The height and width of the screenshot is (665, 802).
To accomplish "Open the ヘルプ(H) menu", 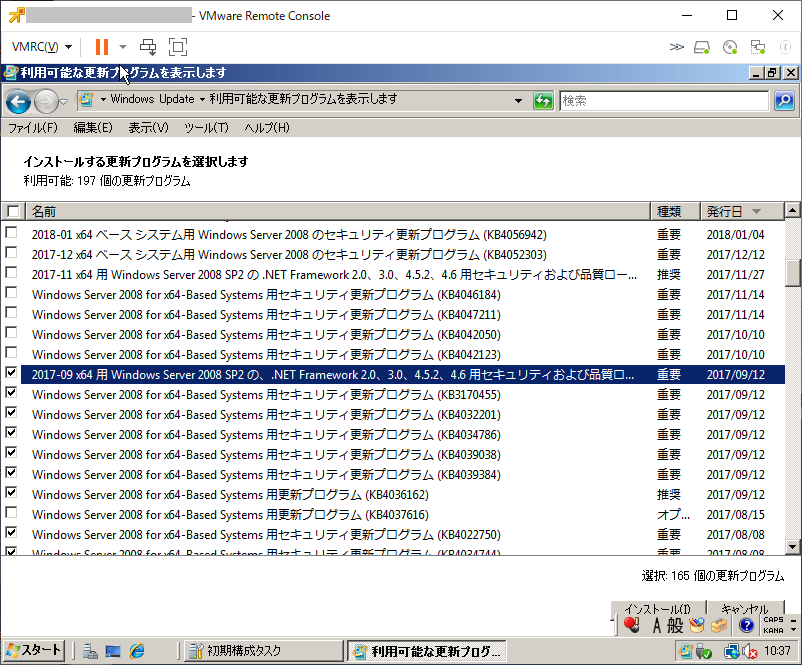I will [266, 127].
